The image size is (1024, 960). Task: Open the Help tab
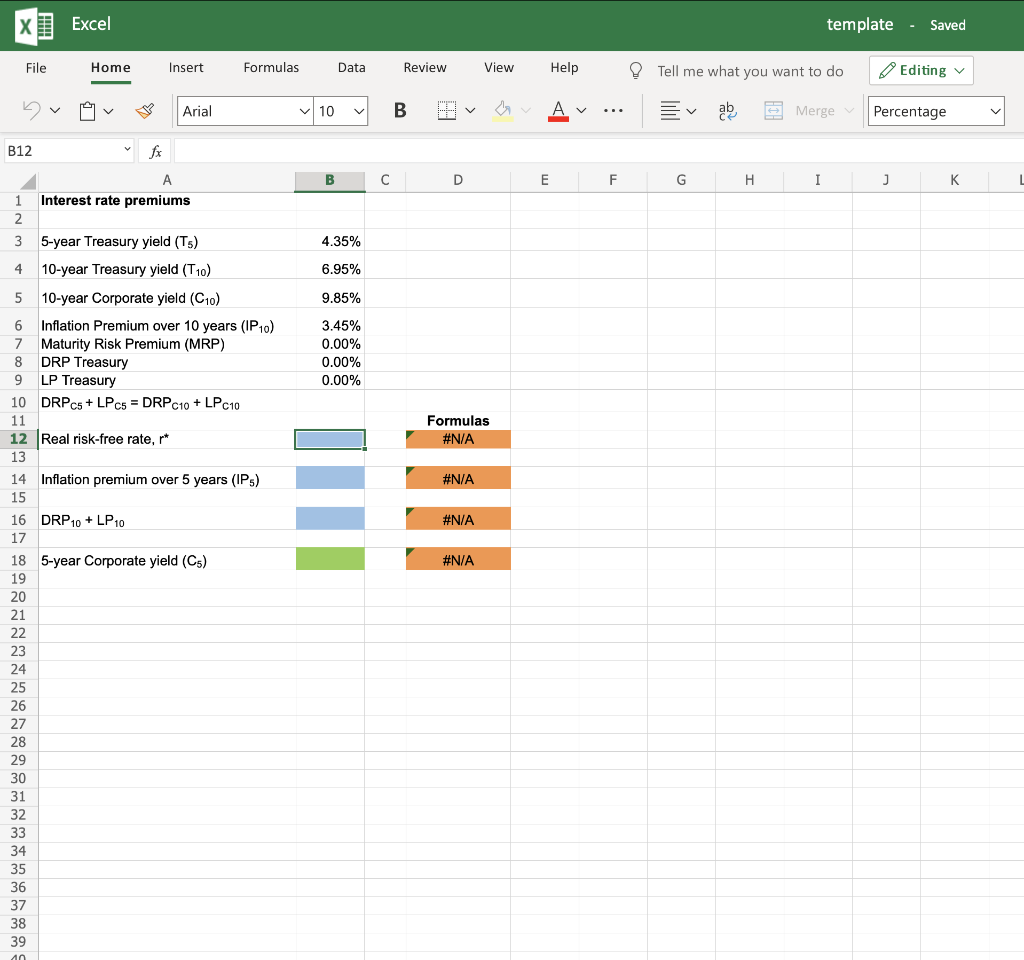pyautogui.click(x=564, y=68)
